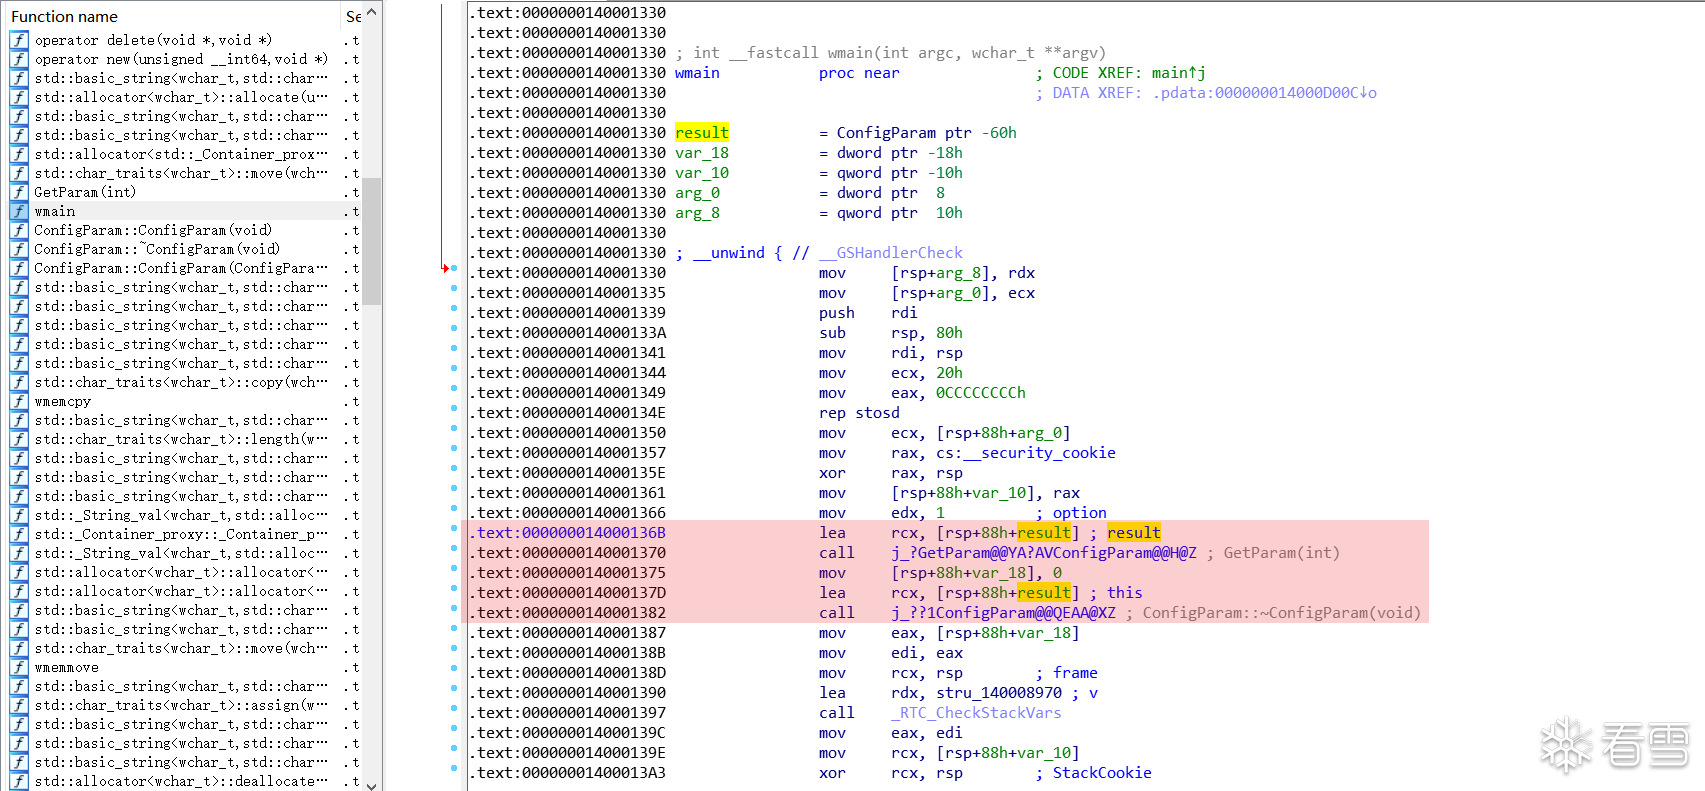Click address .text:0000000140001339 on the push rdi line
The height and width of the screenshot is (791, 1705).
tap(567, 313)
